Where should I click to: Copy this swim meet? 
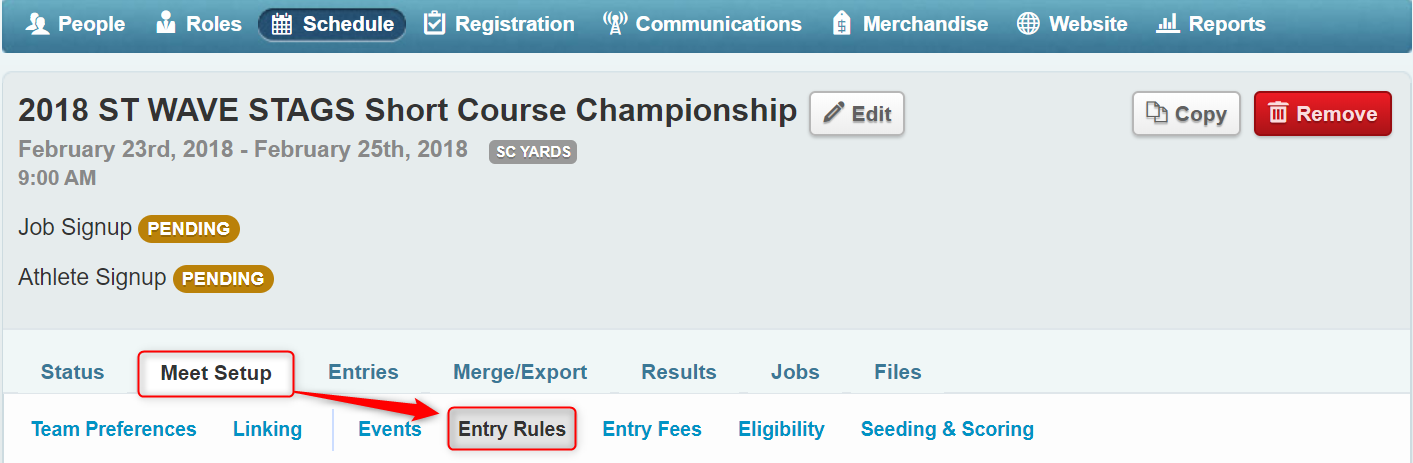click(x=1186, y=114)
